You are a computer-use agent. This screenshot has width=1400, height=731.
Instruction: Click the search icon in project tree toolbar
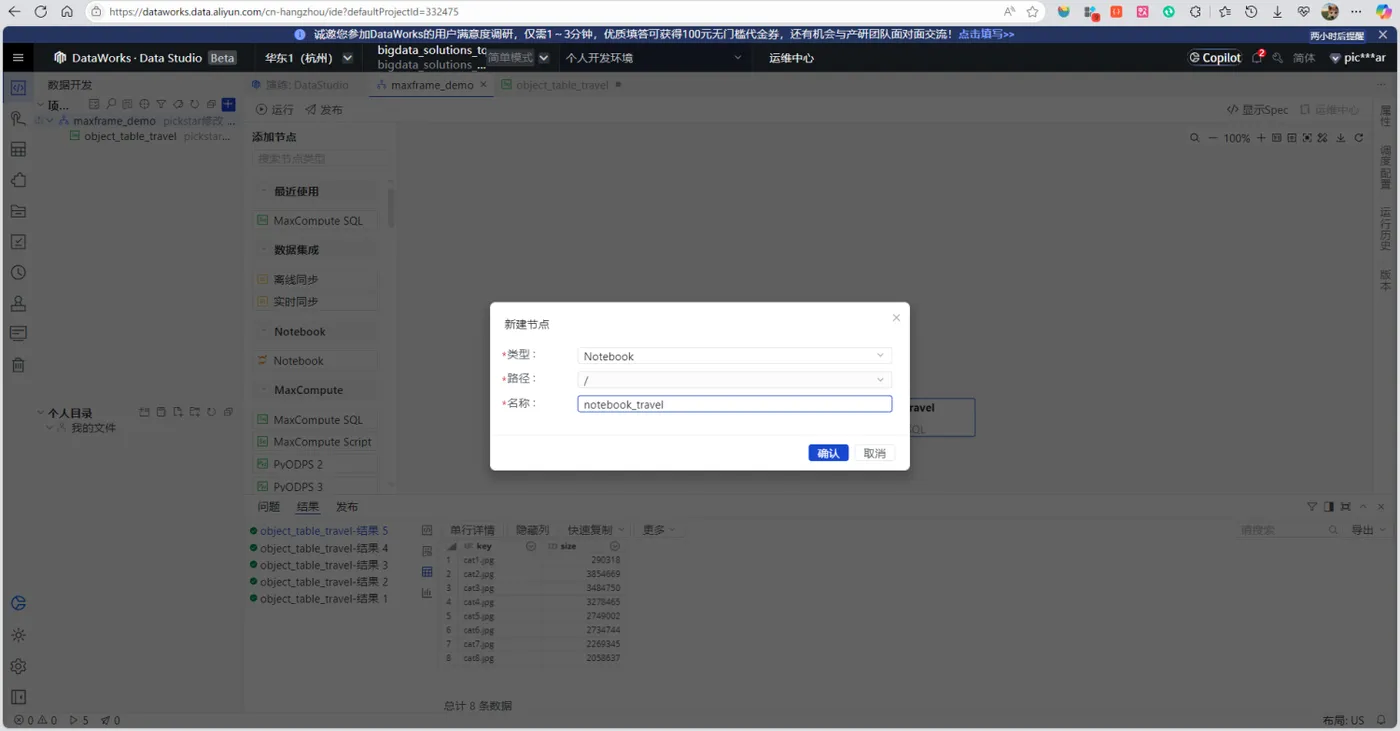tap(111, 104)
